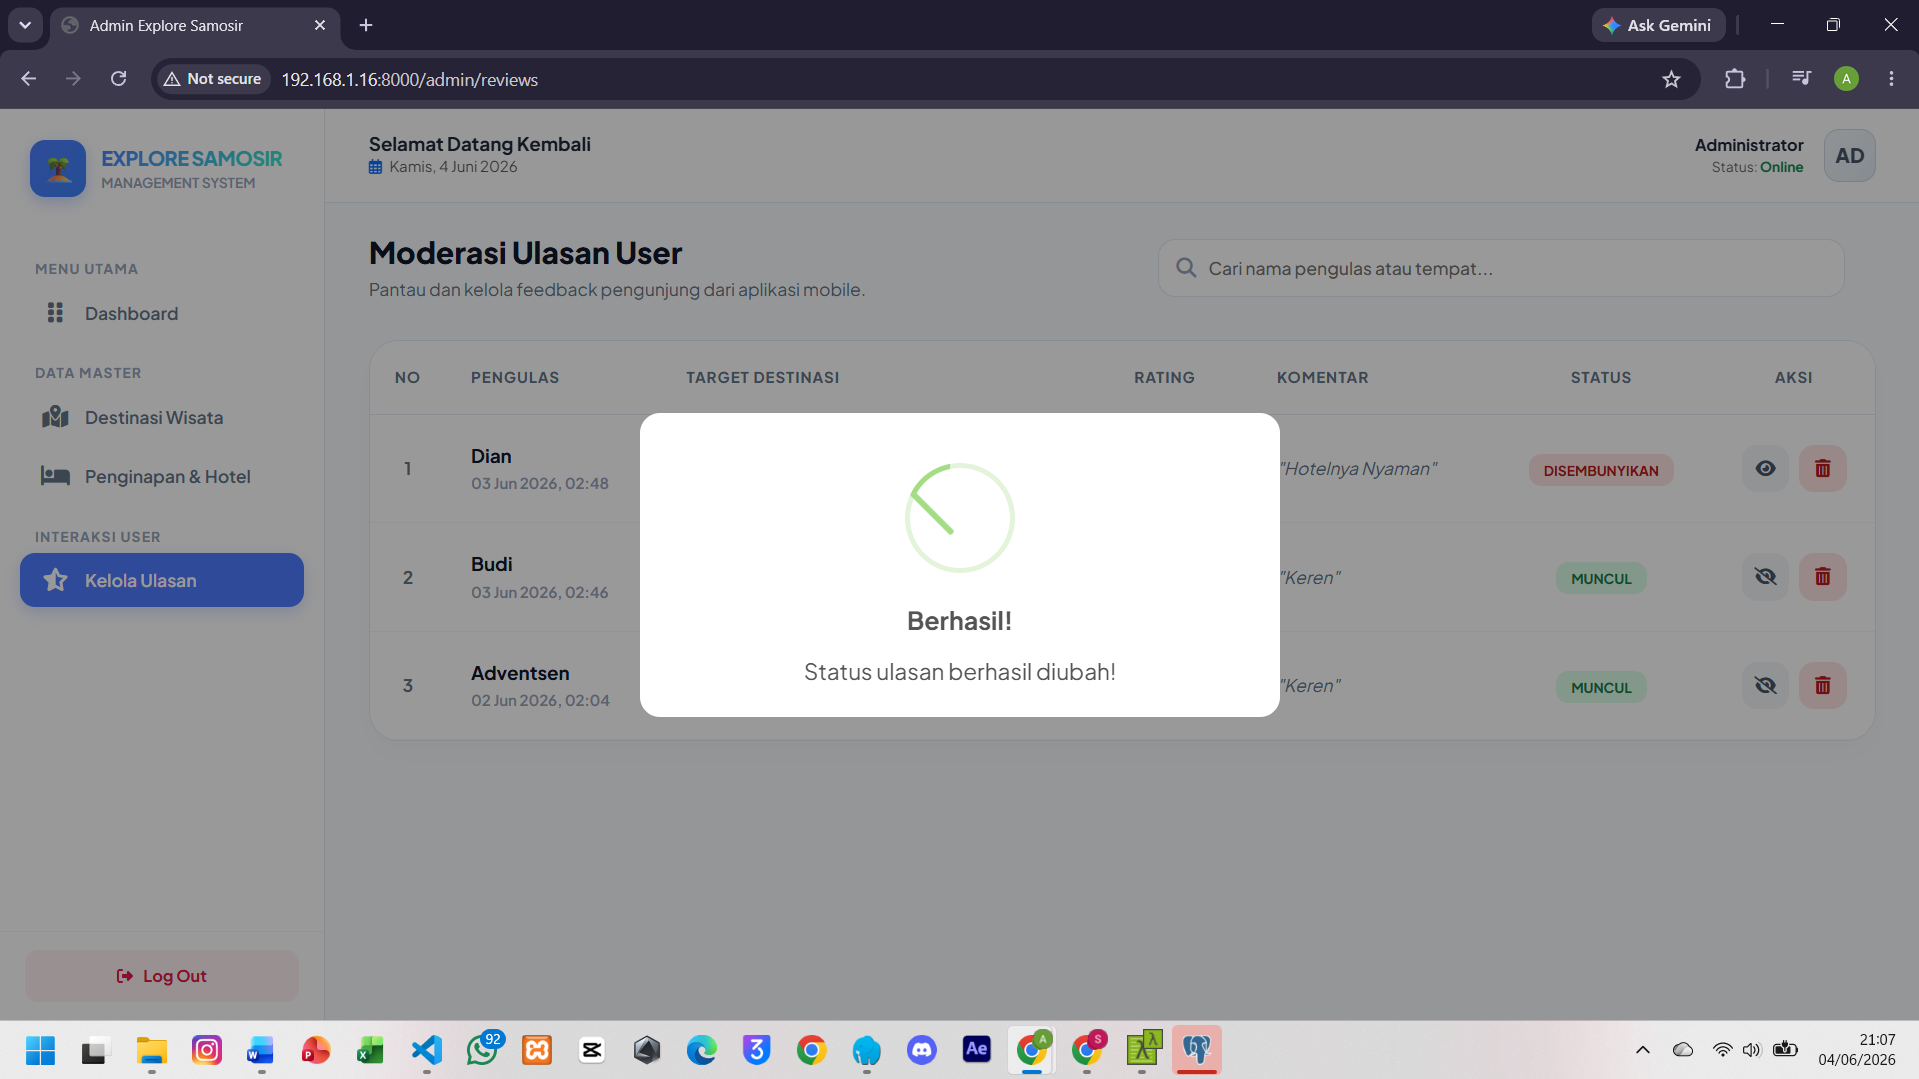This screenshot has height=1079, width=1919.
Task: Click the search magnifier icon
Action: (x=1186, y=268)
